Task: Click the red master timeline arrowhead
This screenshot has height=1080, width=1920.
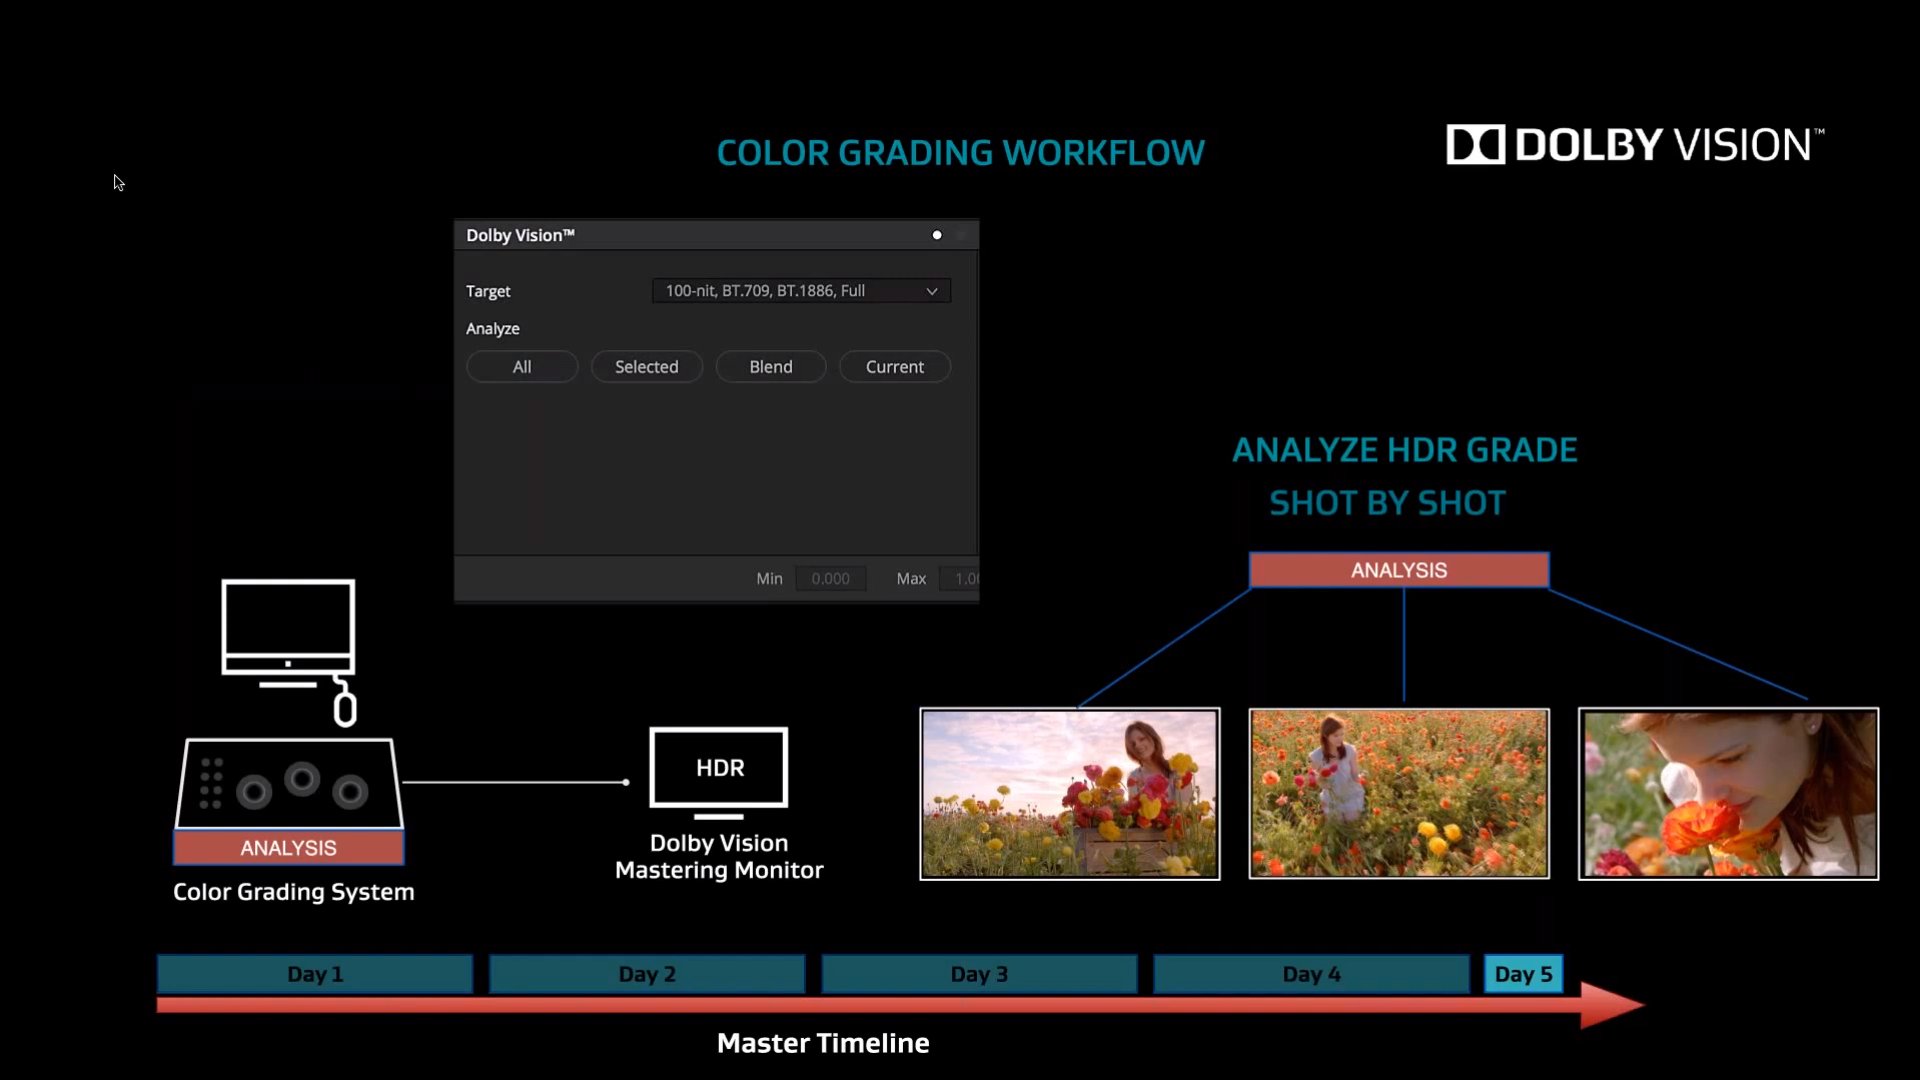Action: coord(1612,1005)
